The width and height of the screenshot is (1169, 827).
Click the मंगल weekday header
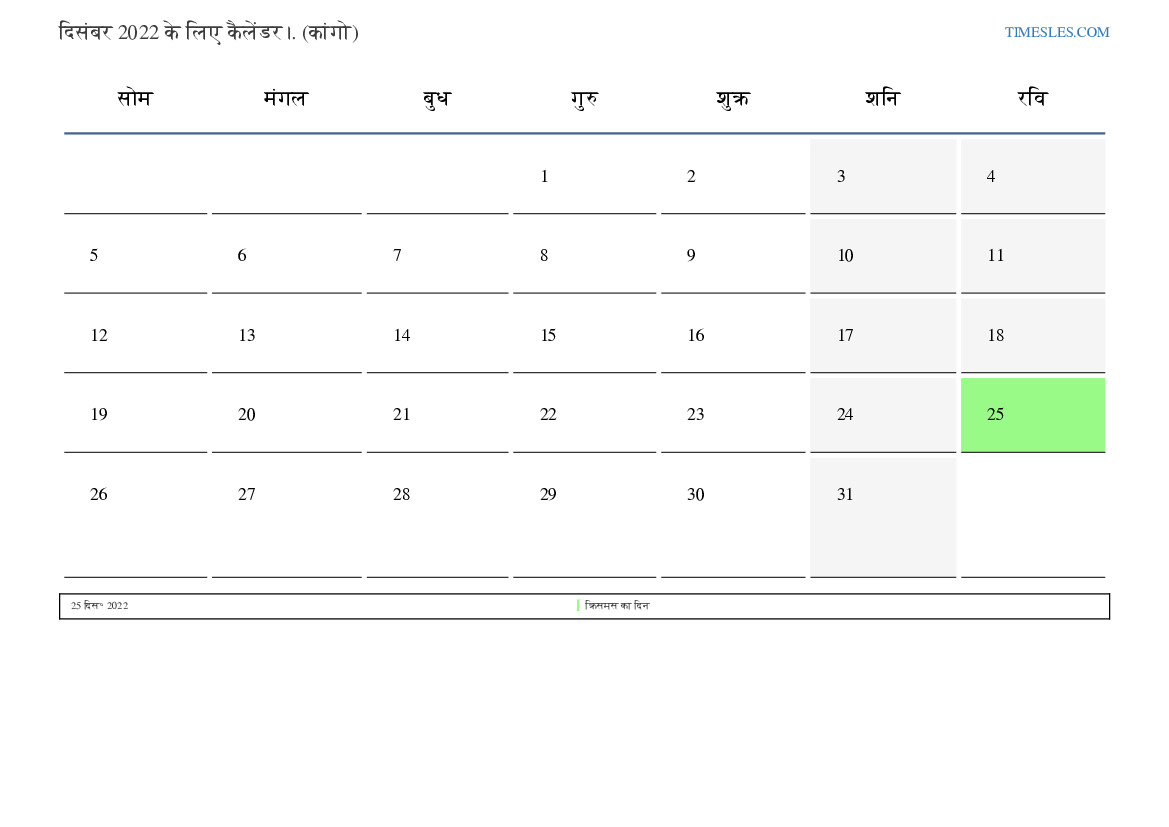[x=285, y=99]
